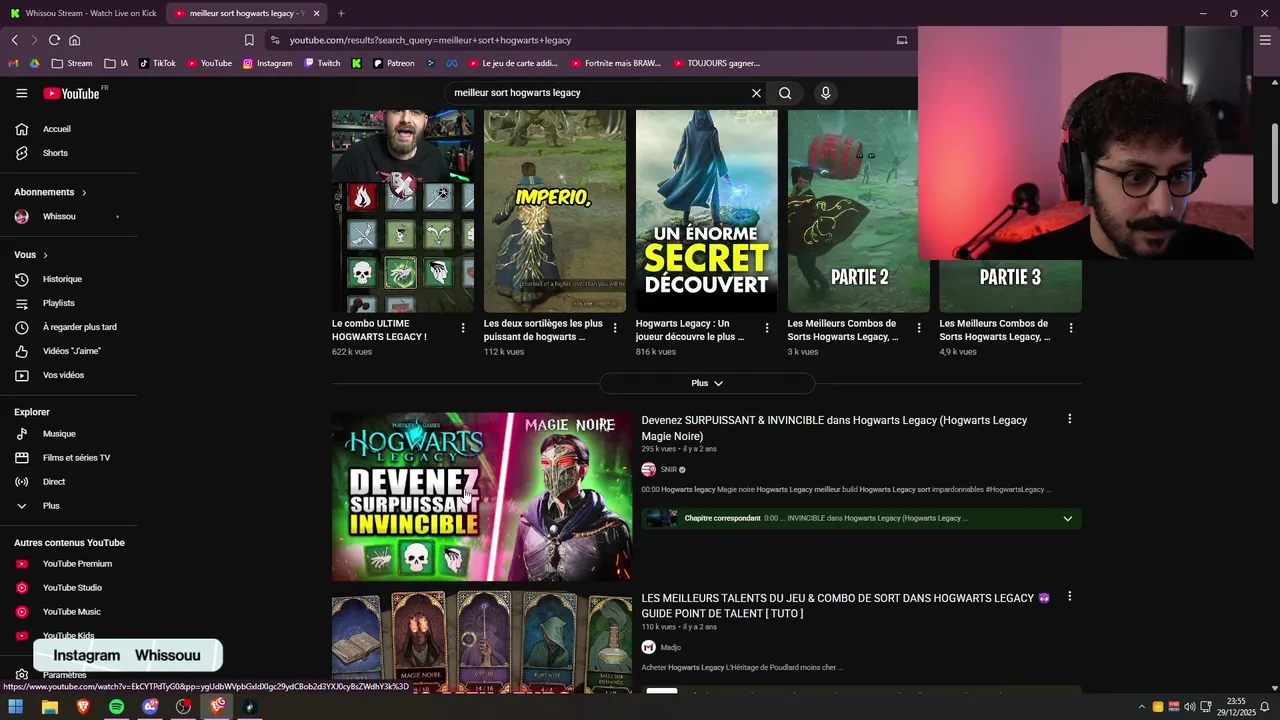Open the browser main menu

coord(1265,40)
